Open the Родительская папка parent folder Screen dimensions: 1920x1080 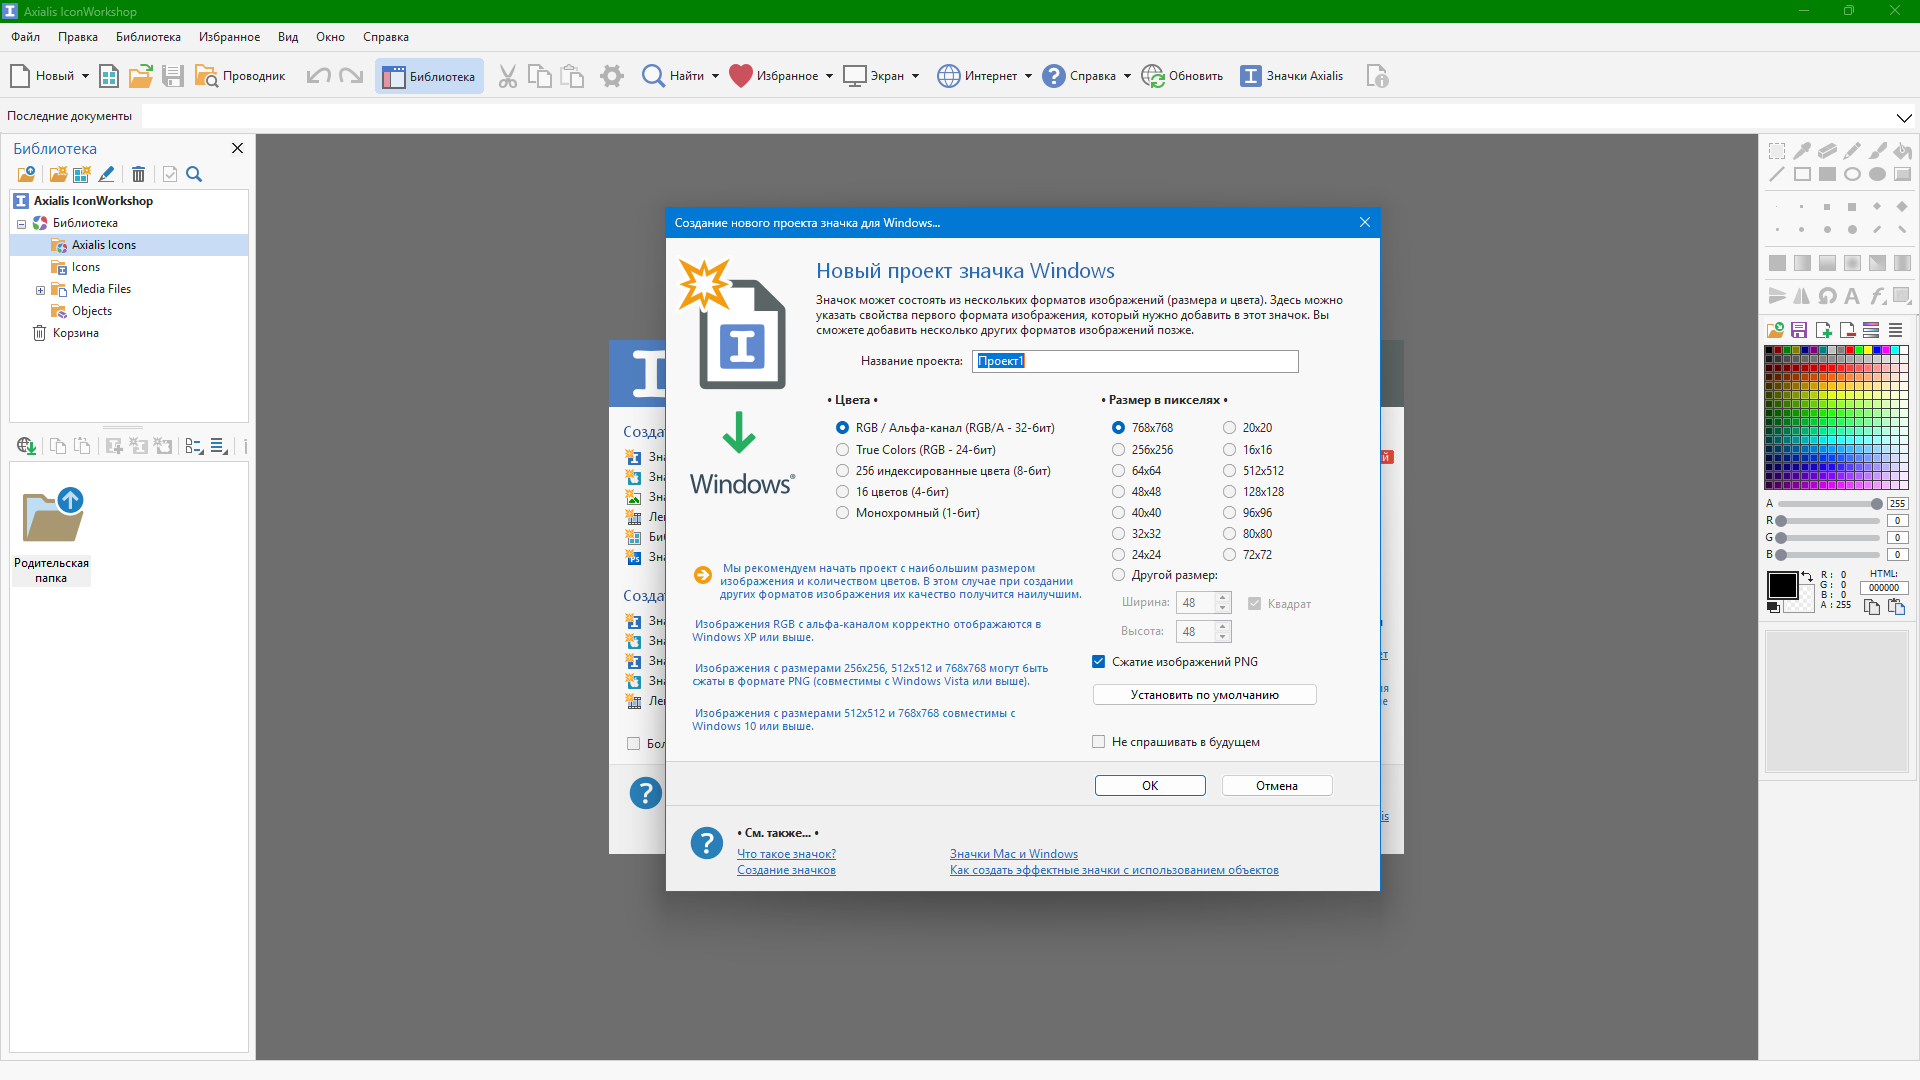51,536
